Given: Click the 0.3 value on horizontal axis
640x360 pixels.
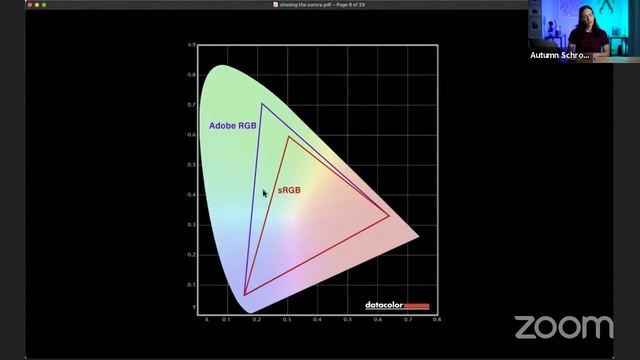Looking at the screenshot, I should (x=287, y=320).
